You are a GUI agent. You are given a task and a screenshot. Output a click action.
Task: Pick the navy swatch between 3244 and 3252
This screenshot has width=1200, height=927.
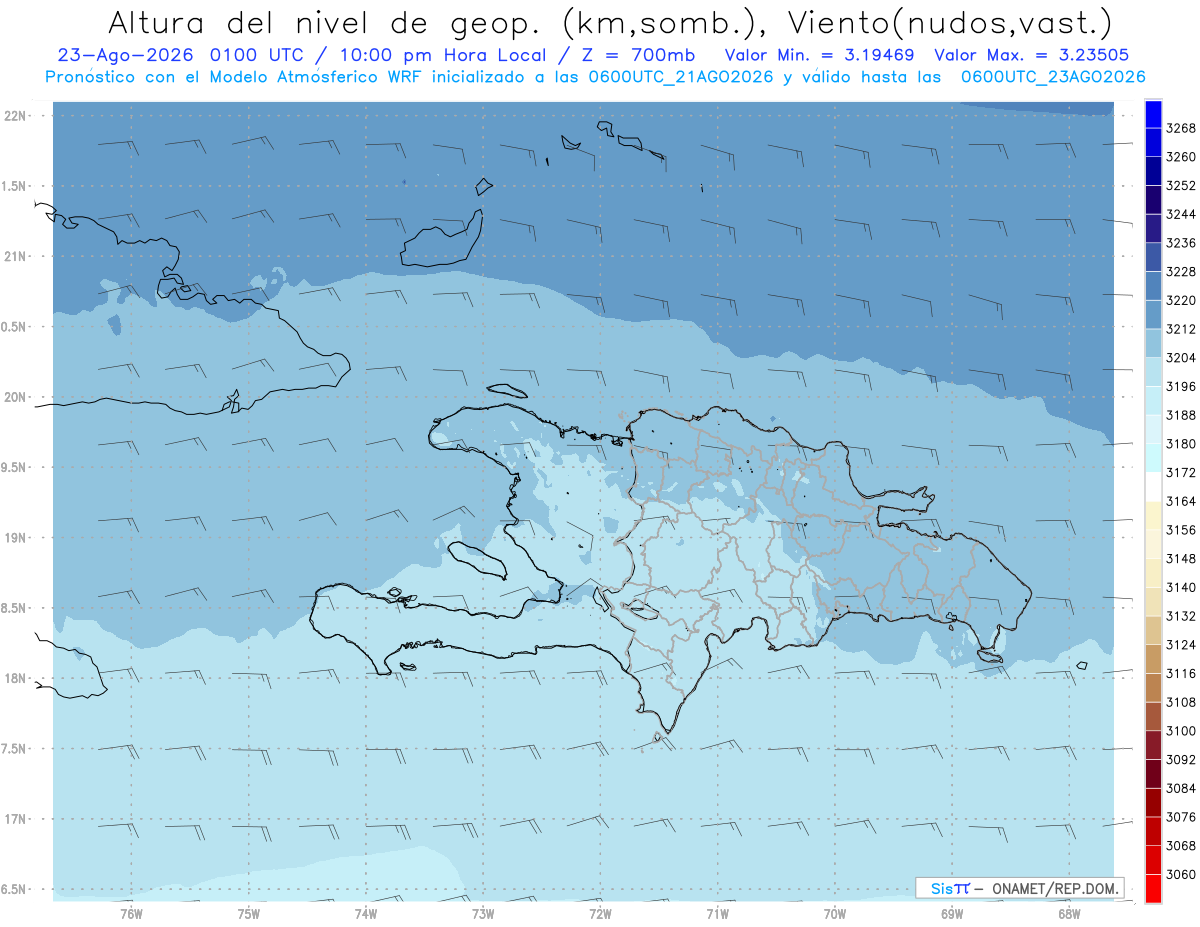pyautogui.click(x=1153, y=200)
